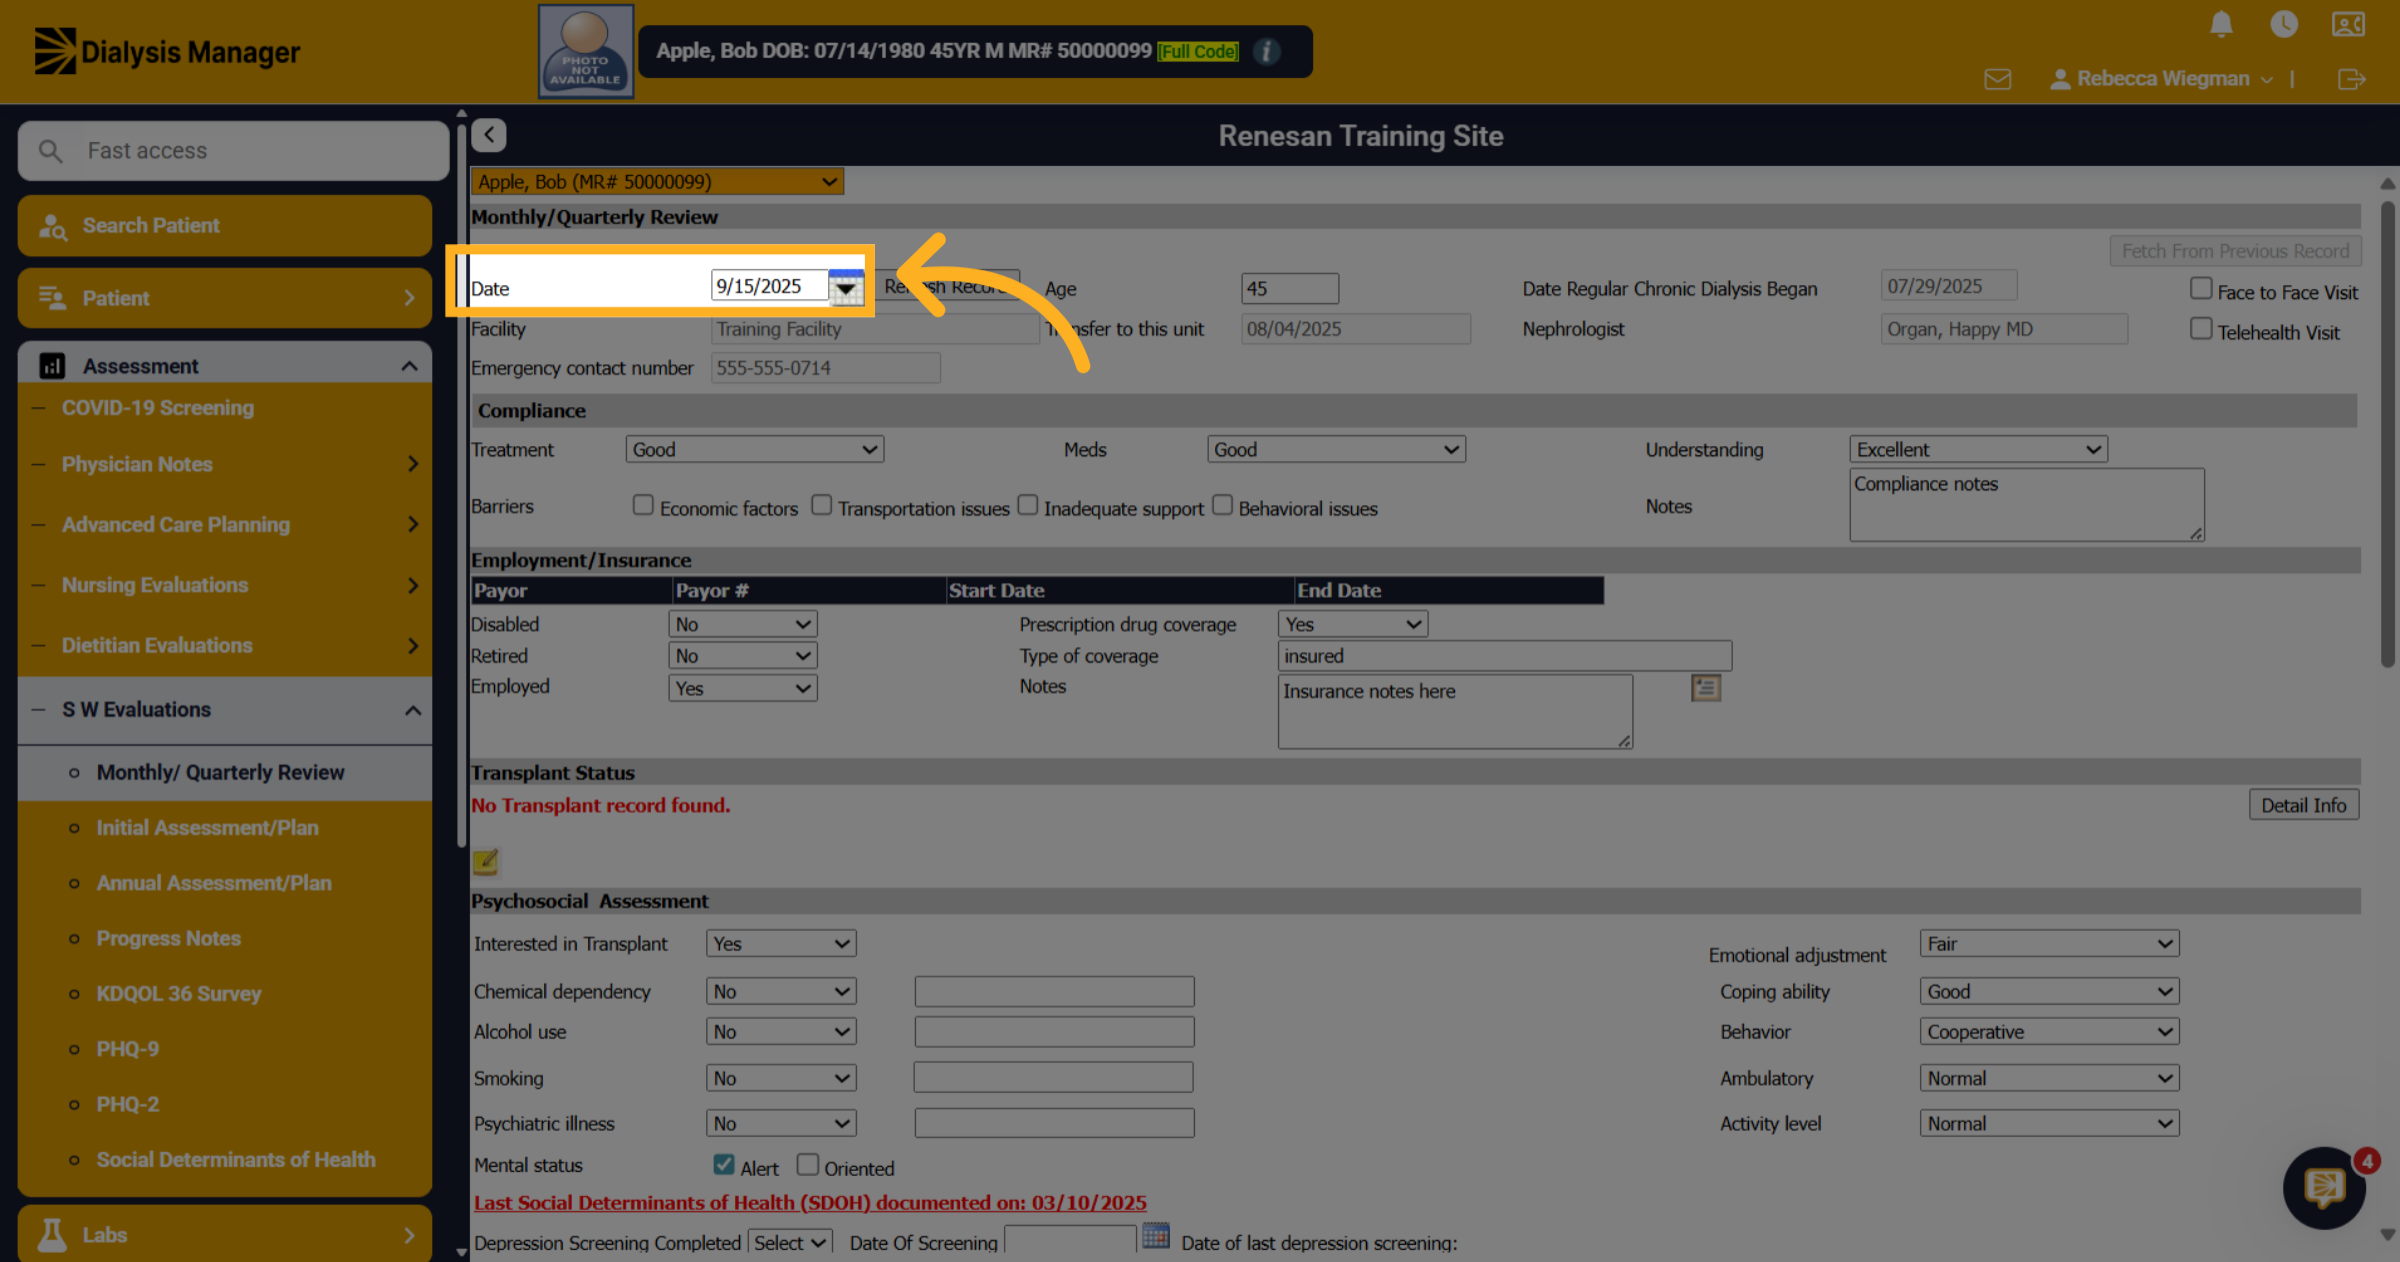Click the Dialysis Manager logo
2400x1262 pixels.
point(167,51)
